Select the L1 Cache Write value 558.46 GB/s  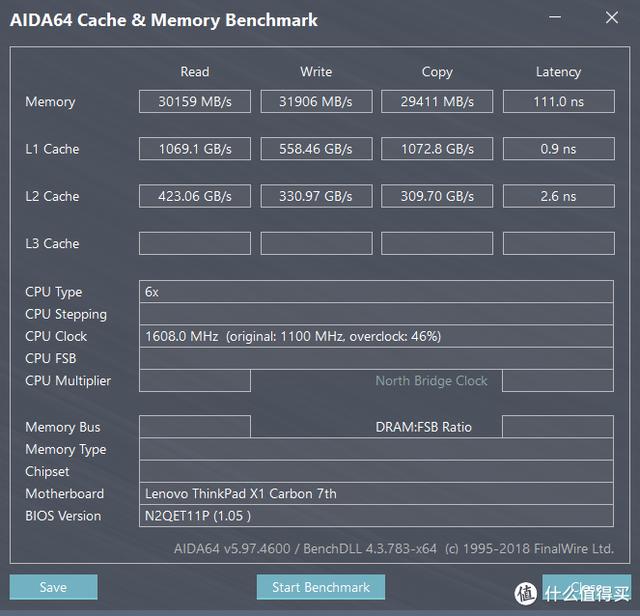pos(316,149)
